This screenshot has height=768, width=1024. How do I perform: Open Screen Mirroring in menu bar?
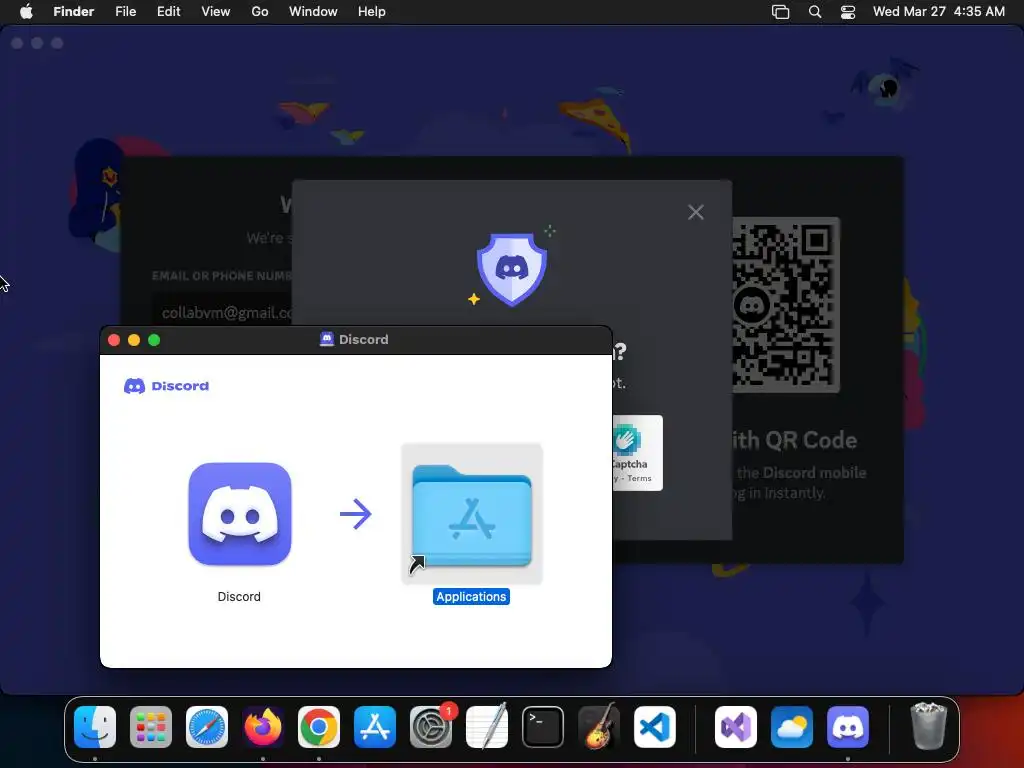click(780, 12)
